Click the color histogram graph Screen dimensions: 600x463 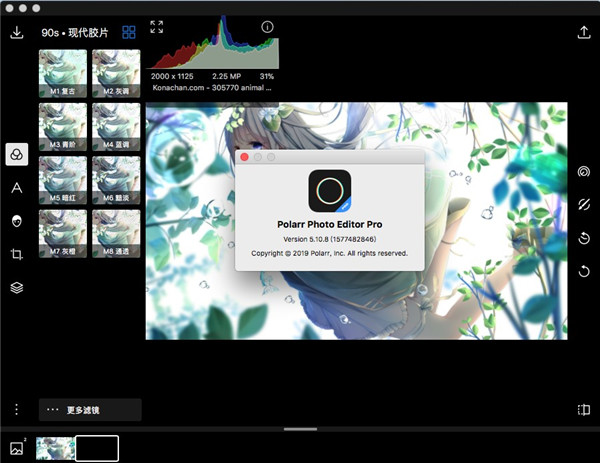tap(212, 42)
